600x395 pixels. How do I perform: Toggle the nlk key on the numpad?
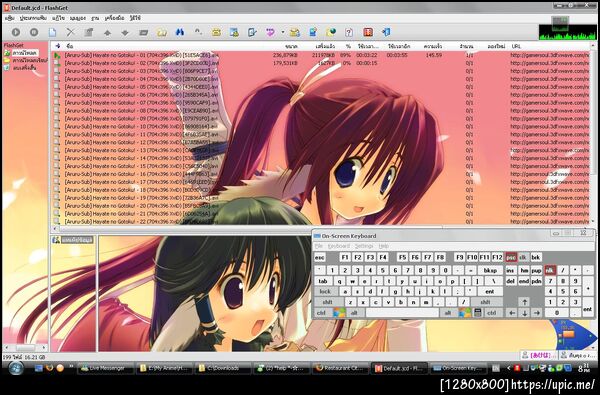coord(550,270)
